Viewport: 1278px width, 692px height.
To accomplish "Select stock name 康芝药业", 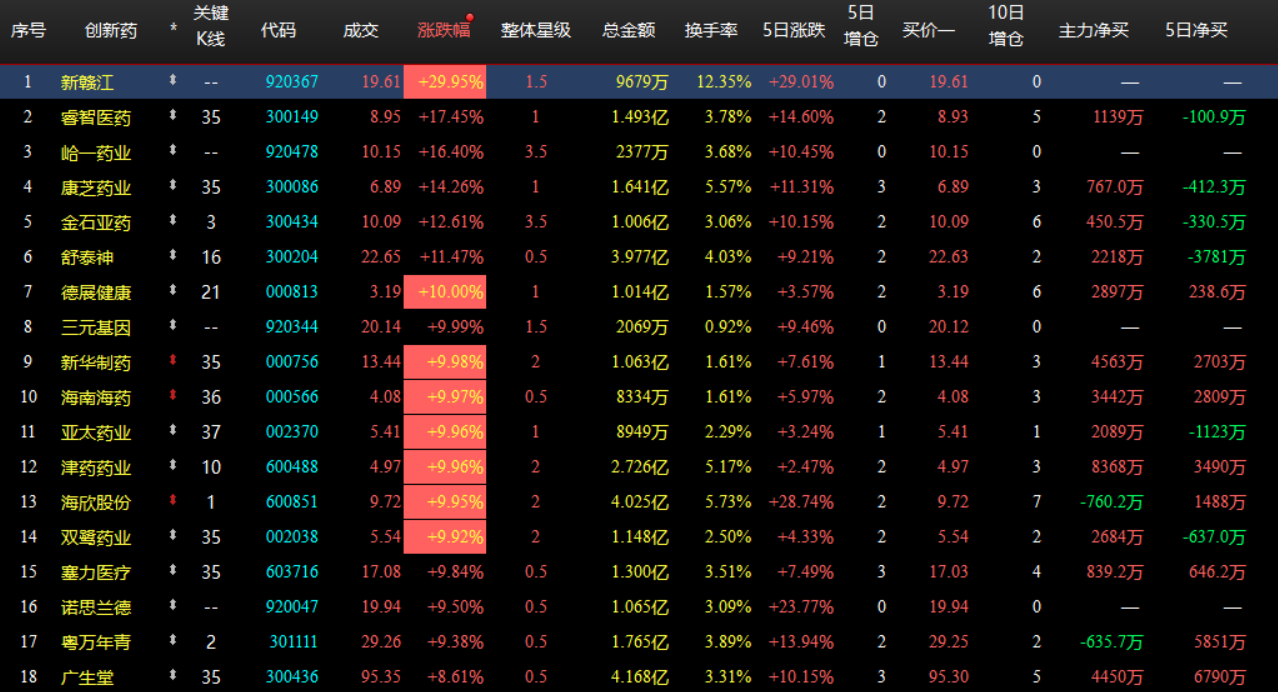I will 96,187.
